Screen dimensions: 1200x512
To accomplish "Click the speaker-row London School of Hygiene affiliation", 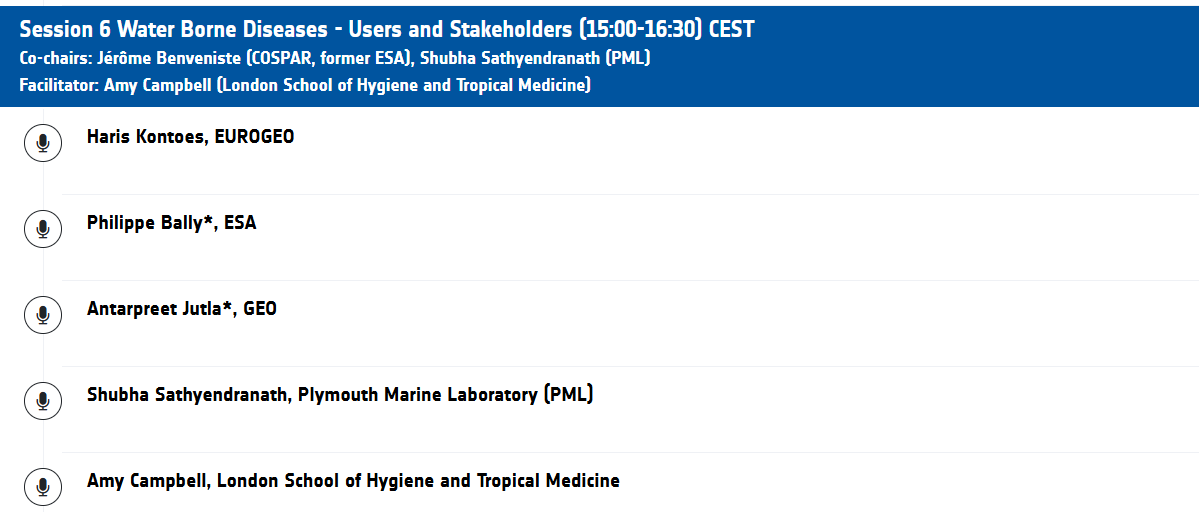I will 418,481.
